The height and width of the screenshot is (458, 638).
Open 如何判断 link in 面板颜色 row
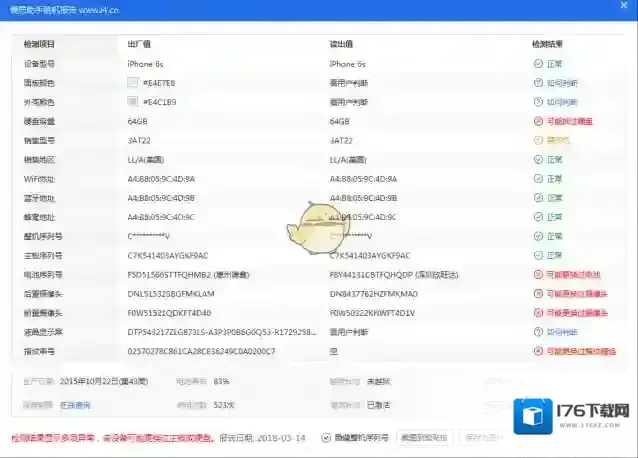tap(562, 83)
